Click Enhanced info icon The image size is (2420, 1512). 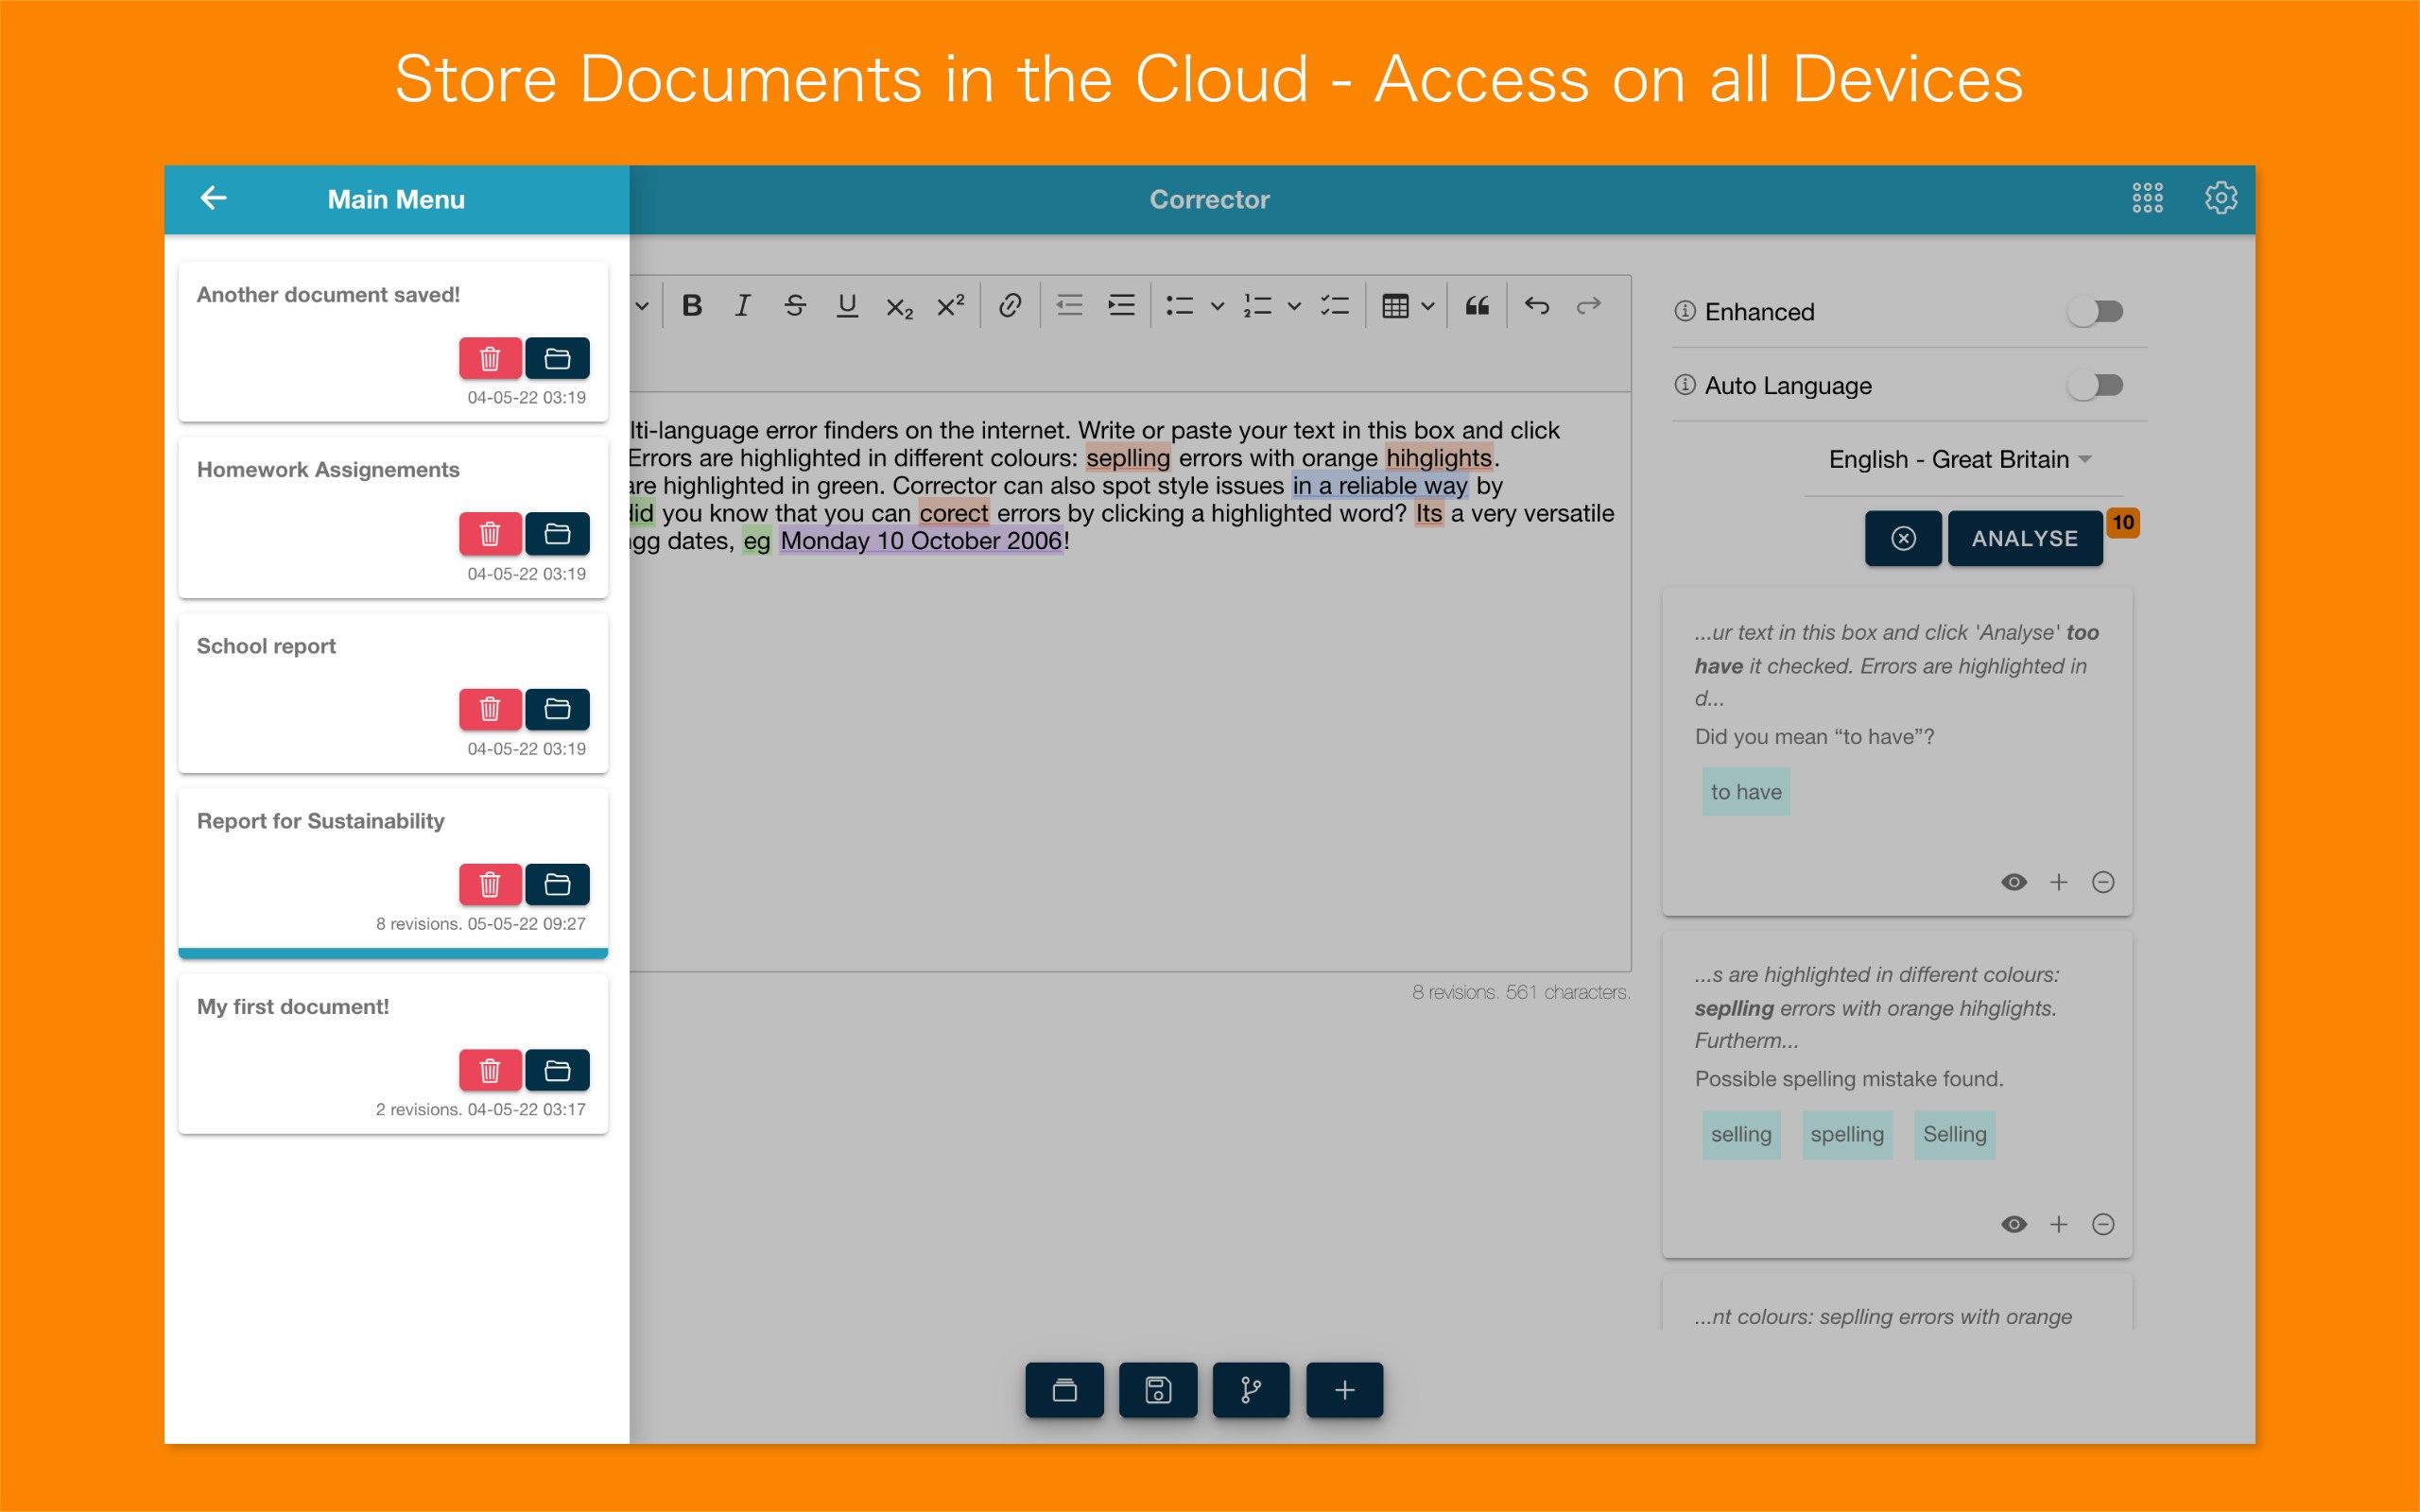tap(1685, 311)
